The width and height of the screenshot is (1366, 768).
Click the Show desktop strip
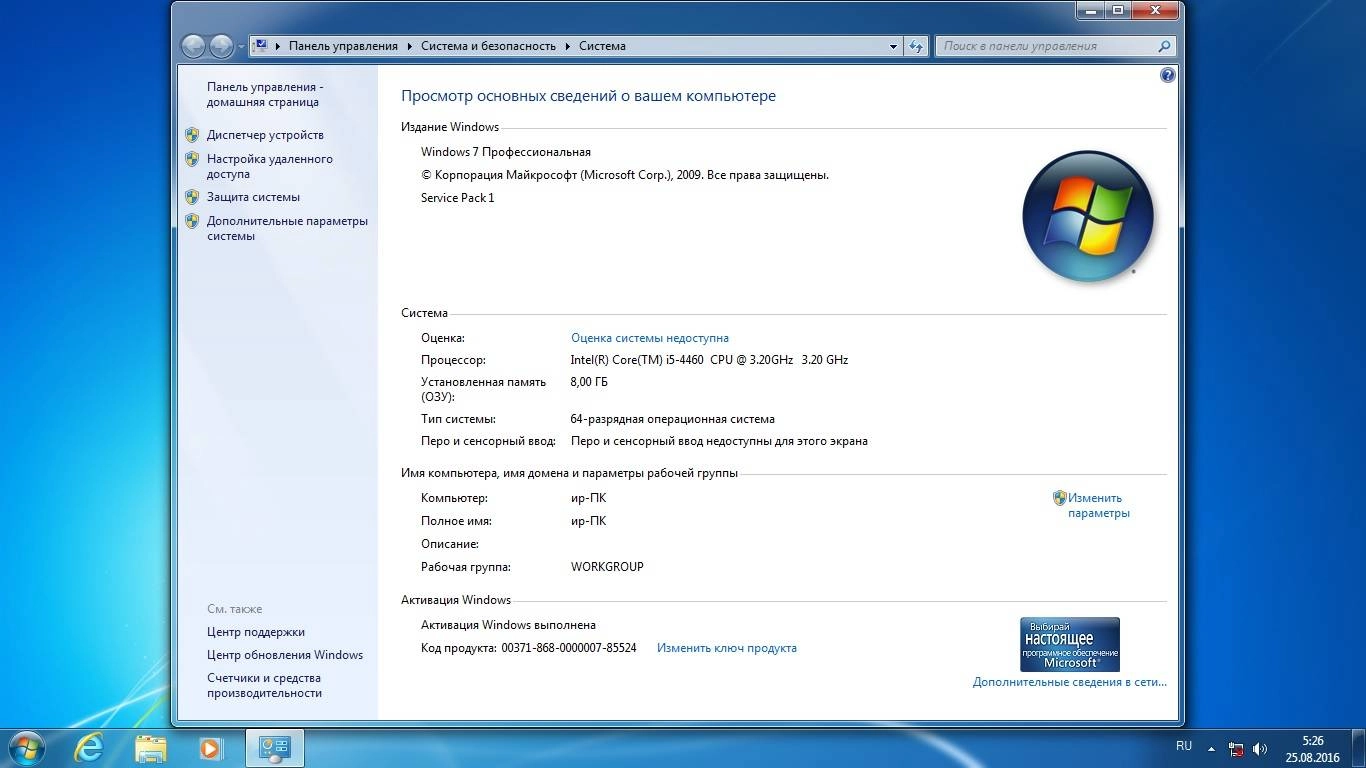pyautogui.click(x=1359, y=748)
